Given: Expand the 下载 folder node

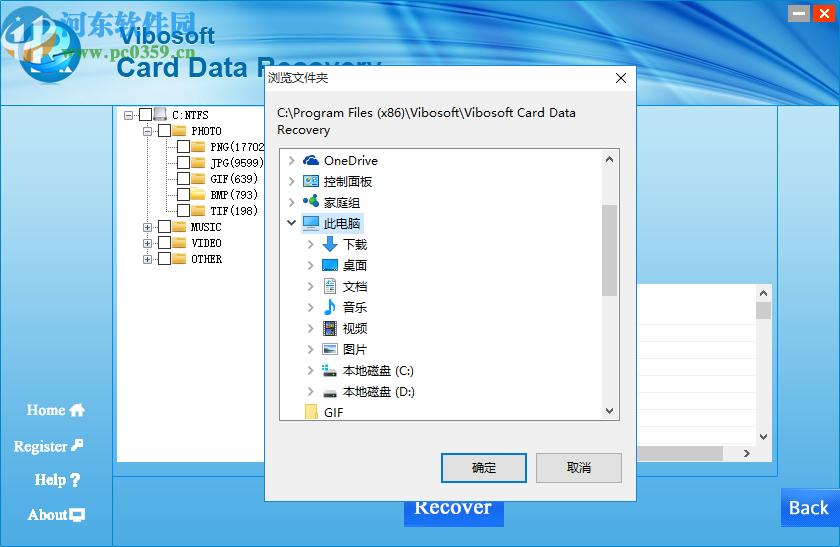Looking at the screenshot, I should click(x=311, y=244).
